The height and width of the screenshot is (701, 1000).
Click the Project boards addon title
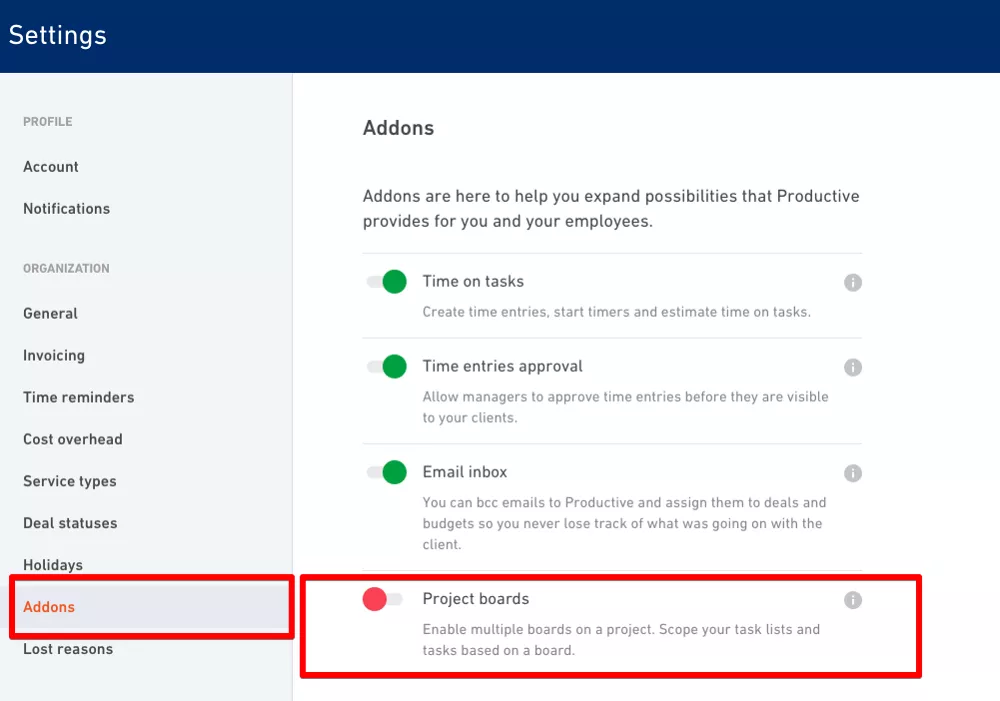pyautogui.click(x=476, y=599)
